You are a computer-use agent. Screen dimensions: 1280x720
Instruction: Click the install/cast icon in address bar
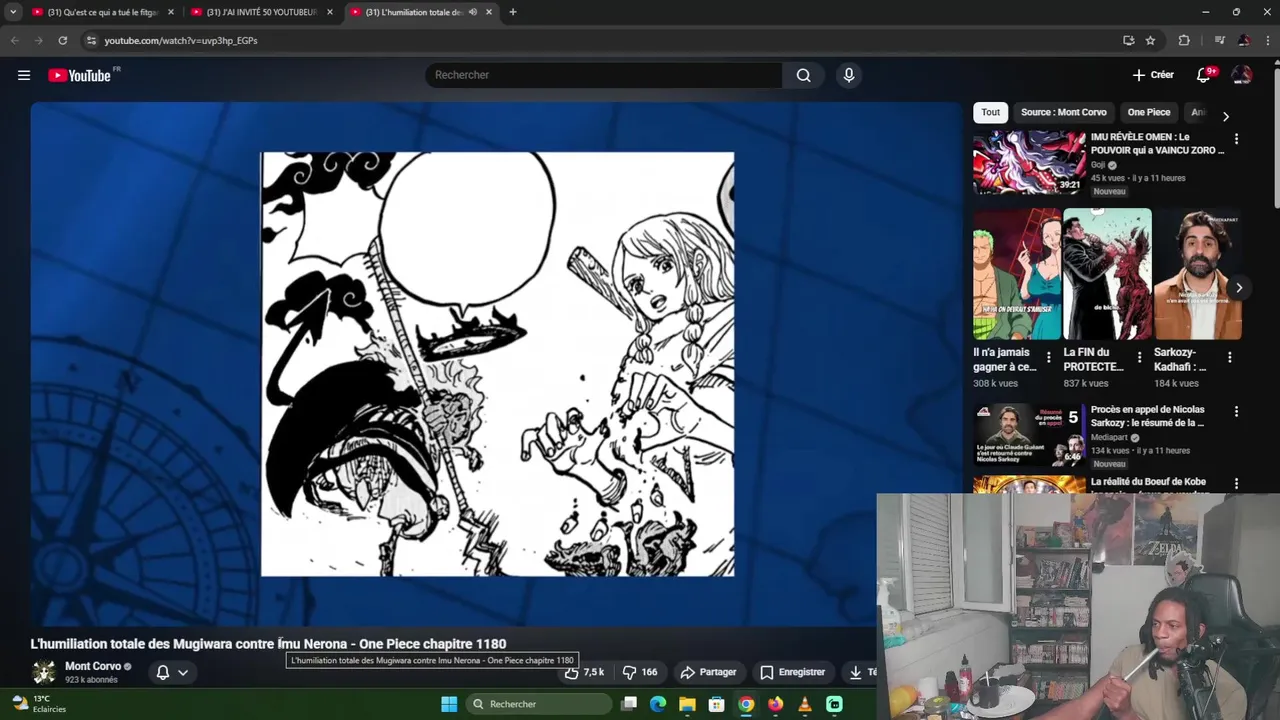(1128, 40)
